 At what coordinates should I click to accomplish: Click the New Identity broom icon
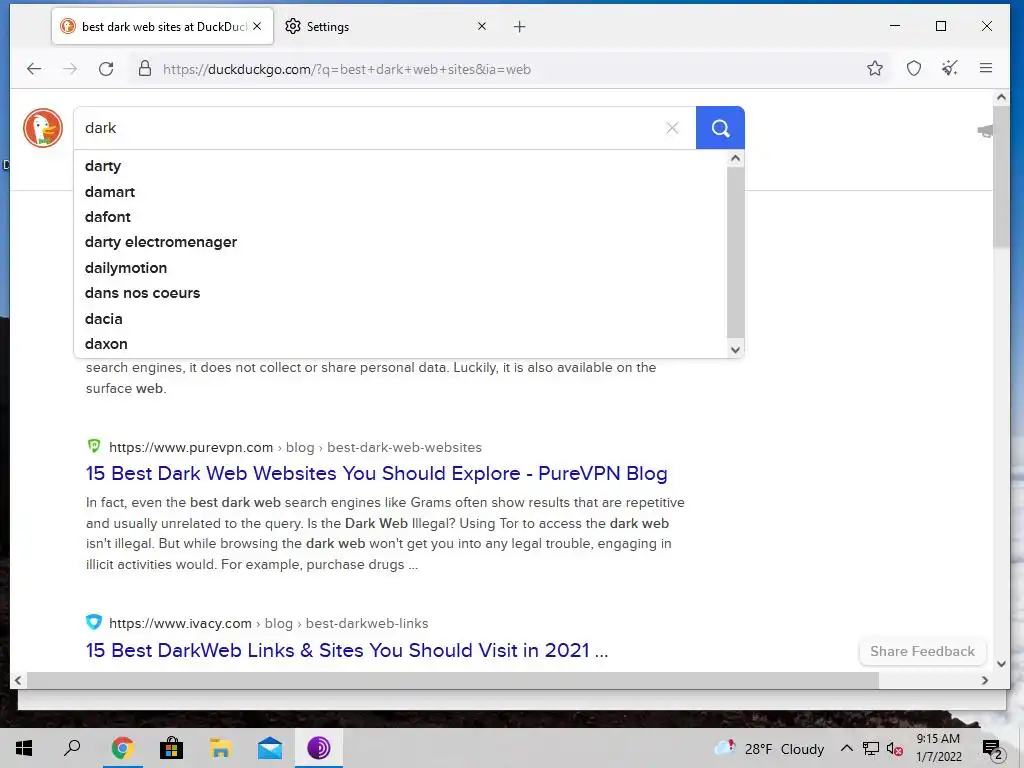point(950,68)
